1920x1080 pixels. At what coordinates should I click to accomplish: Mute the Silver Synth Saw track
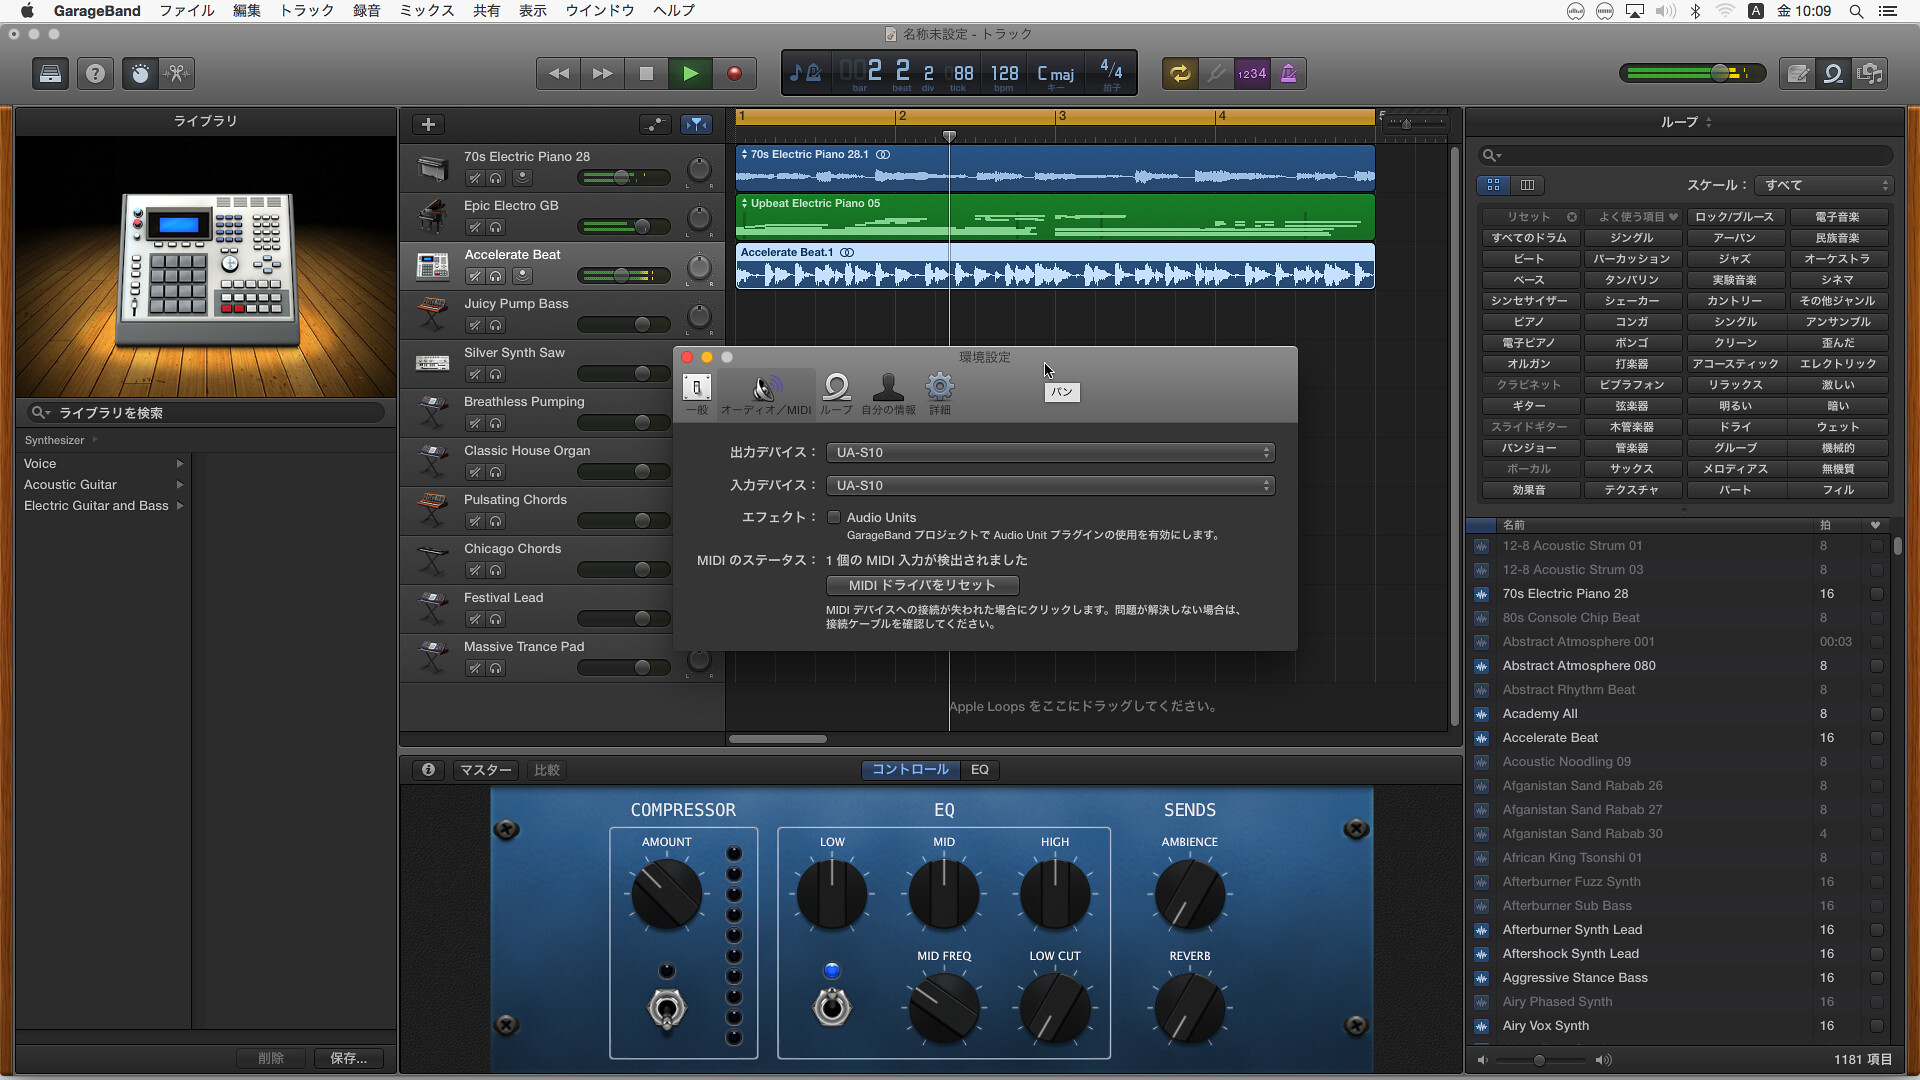pos(475,374)
